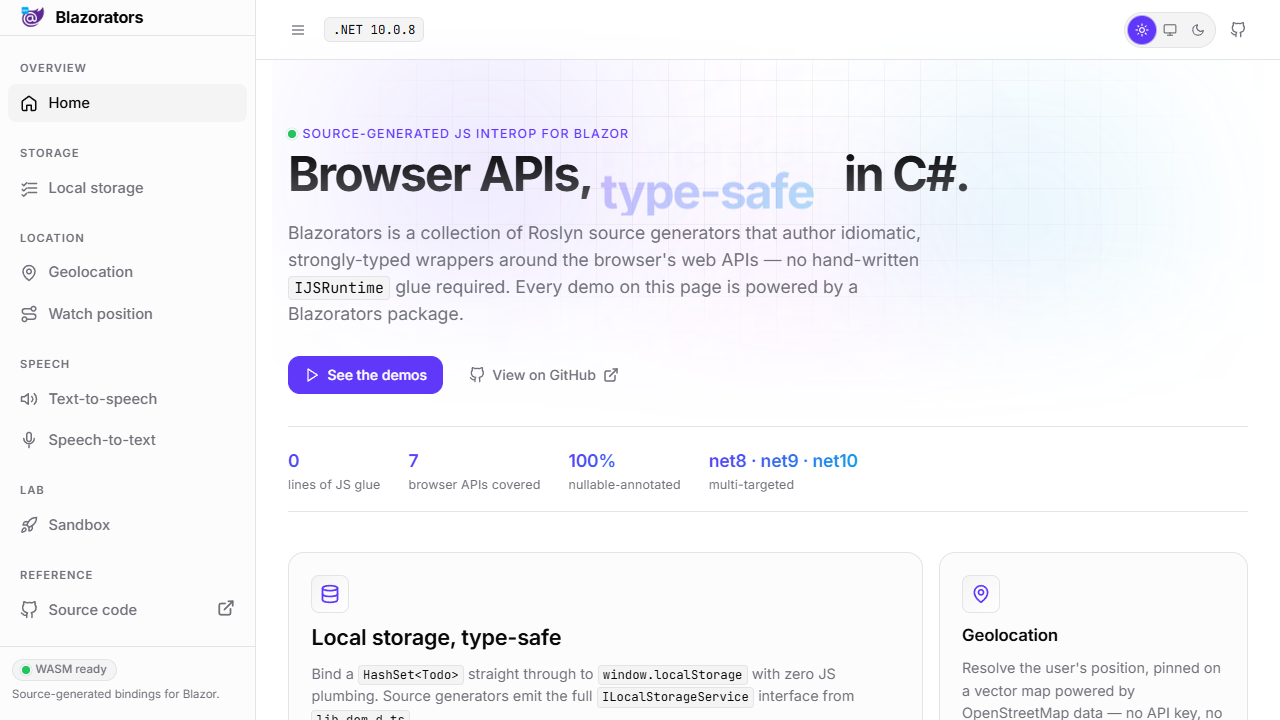Open the View on GitHub link
The width and height of the screenshot is (1280, 720).
(544, 375)
